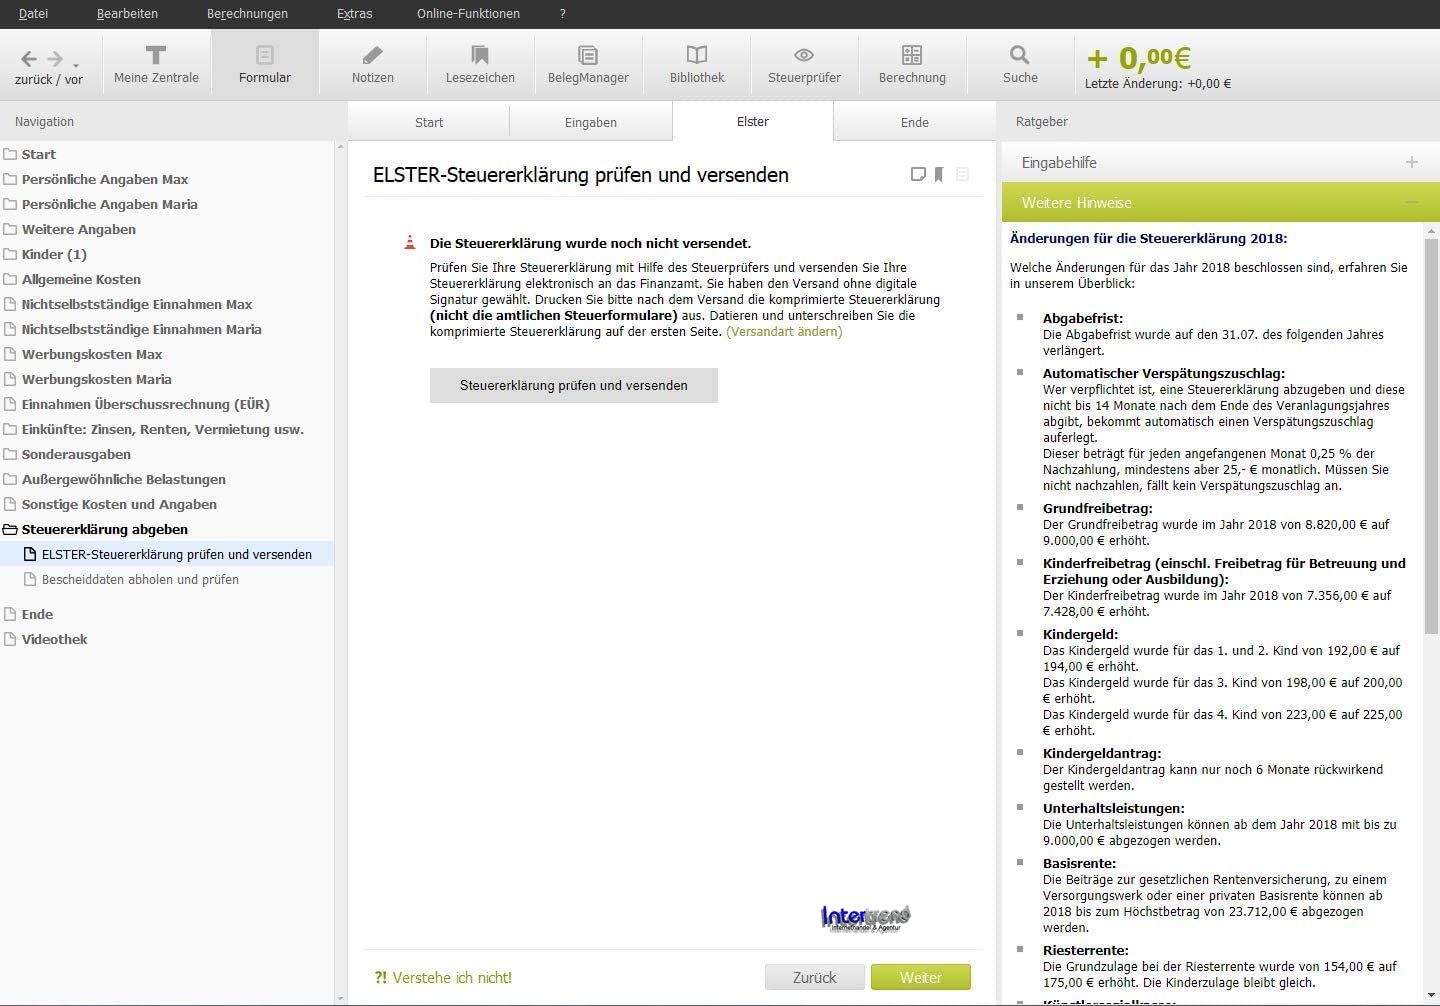Open Lesezeichen bookmarks in toolbar
Viewport: 1440px width, 1006px height.
point(480,63)
